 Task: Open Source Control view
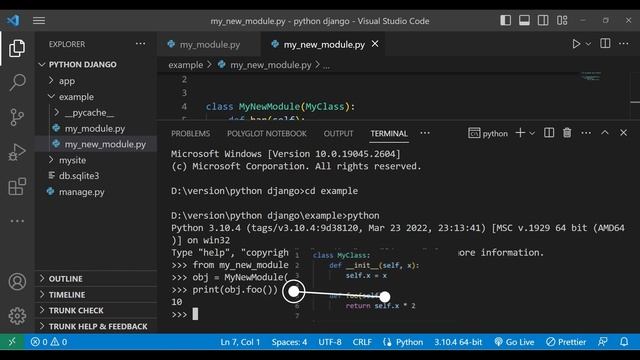(17, 117)
